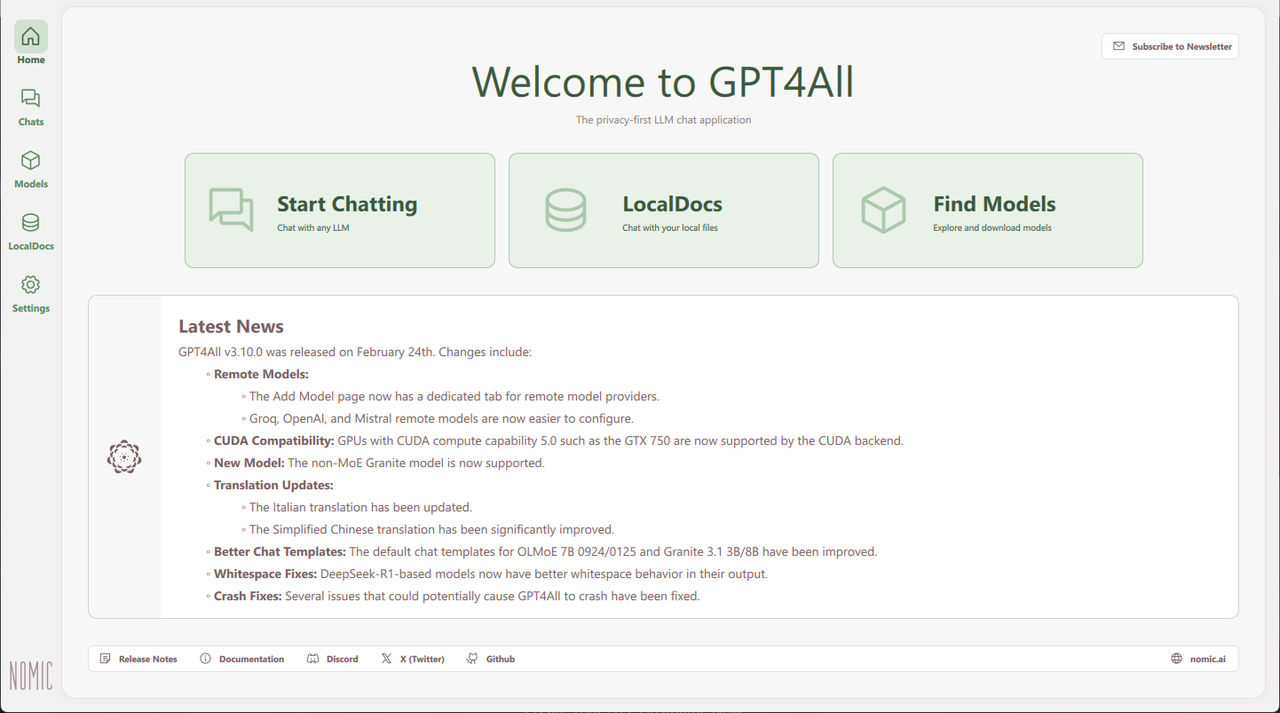Image resolution: width=1280 pixels, height=713 pixels.
Task: Click the Github logo icon
Action: 473,659
